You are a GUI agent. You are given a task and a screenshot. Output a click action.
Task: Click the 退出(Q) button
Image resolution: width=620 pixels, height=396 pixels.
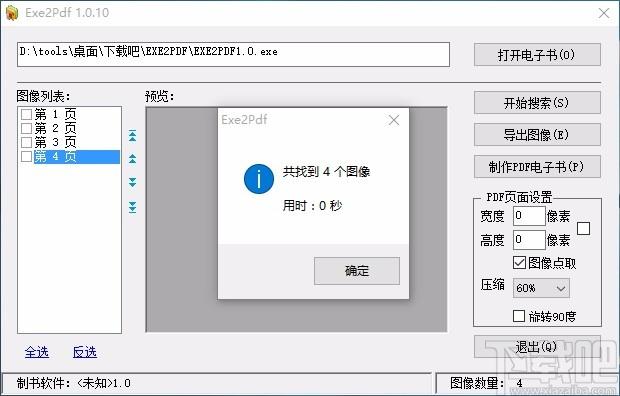pyautogui.click(x=537, y=347)
